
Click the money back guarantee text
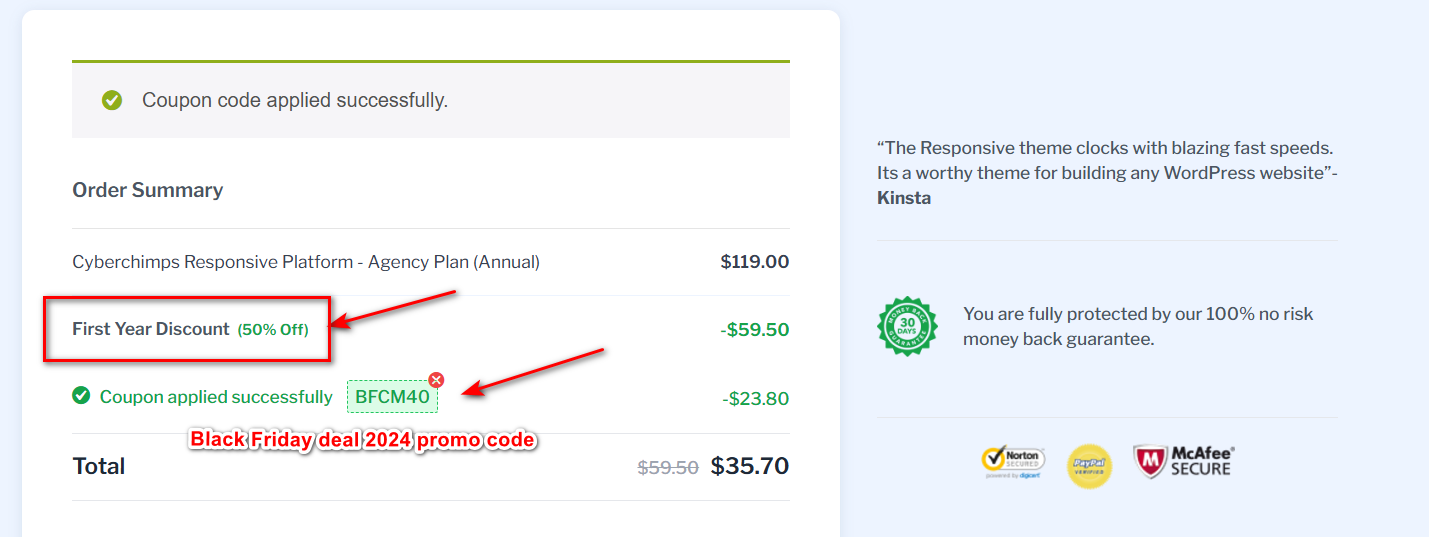[1138, 326]
